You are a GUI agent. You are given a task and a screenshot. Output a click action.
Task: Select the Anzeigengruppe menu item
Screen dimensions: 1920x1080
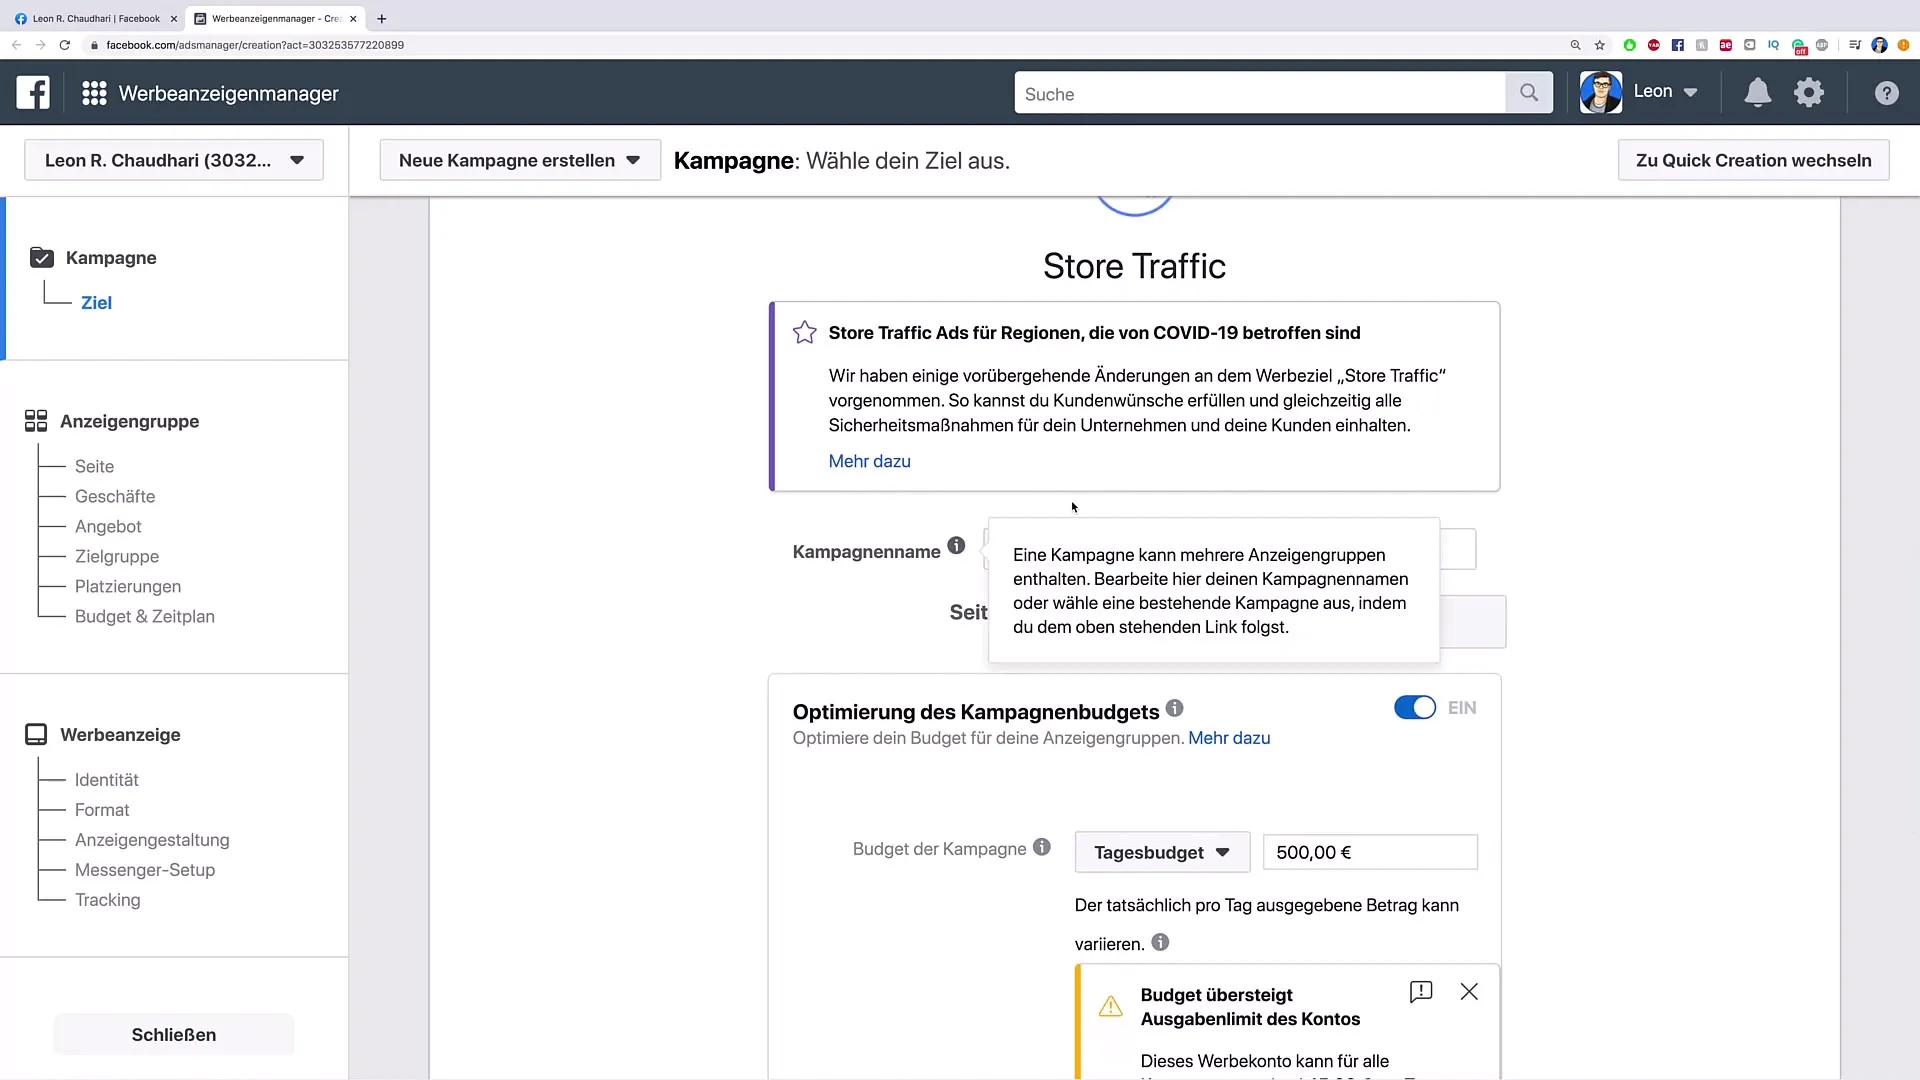point(129,422)
